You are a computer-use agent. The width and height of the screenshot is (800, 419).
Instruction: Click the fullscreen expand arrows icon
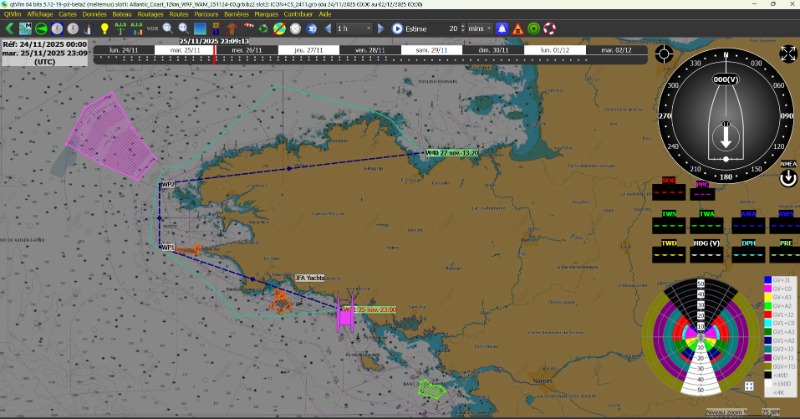[x=788, y=53]
